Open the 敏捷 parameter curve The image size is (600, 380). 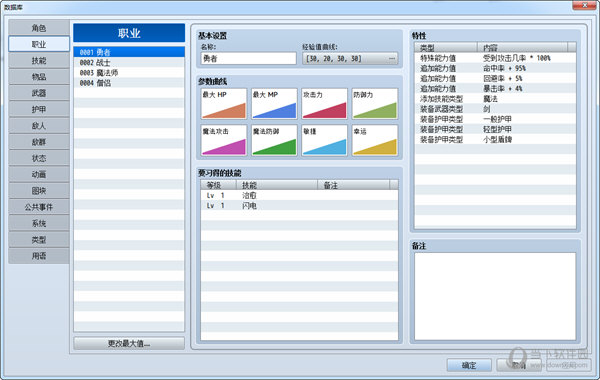[324, 140]
